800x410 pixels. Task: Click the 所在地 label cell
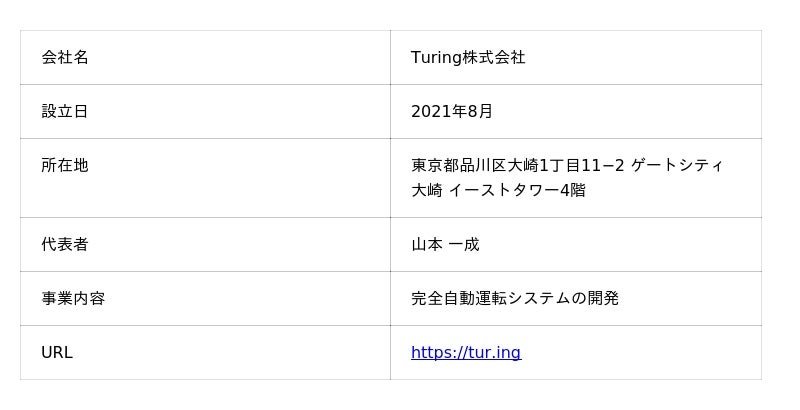tap(65, 166)
